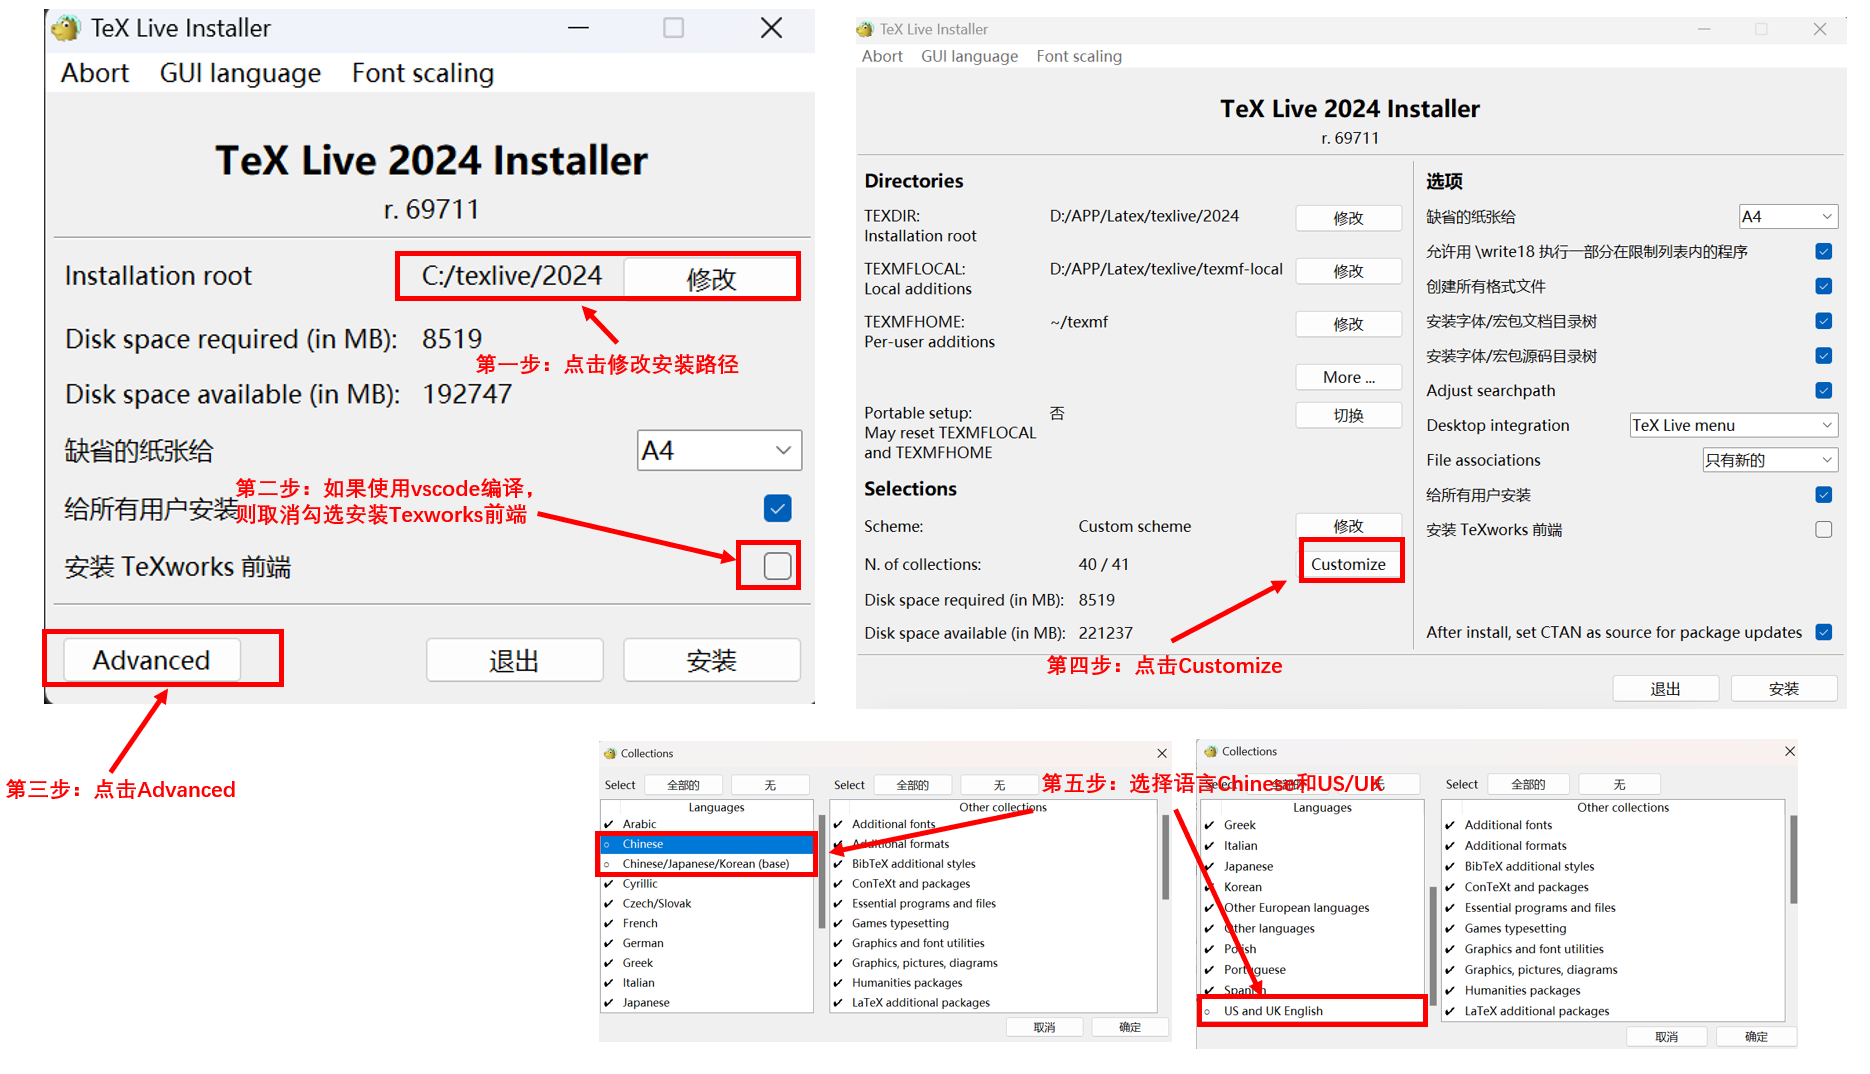Toggle the Czech/Slovak language collection

pos(708,904)
